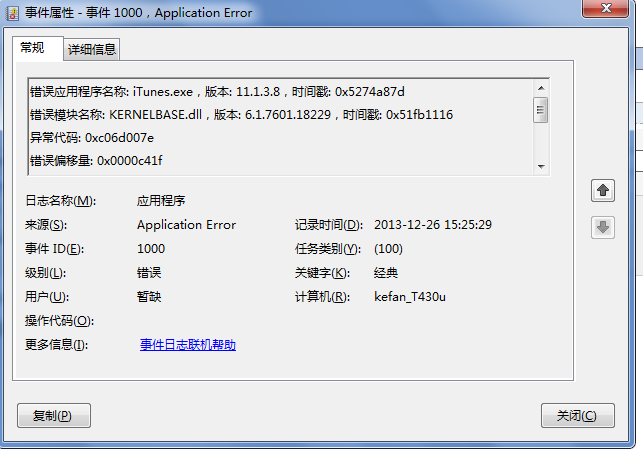Viewport: 643px width, 455px height.
Task: Show previous event with up arrow button
Action: click(x=602, y=191)
